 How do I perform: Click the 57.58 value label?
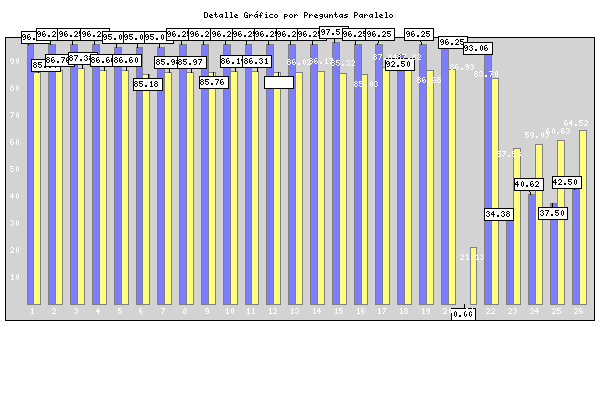[509, 154]
